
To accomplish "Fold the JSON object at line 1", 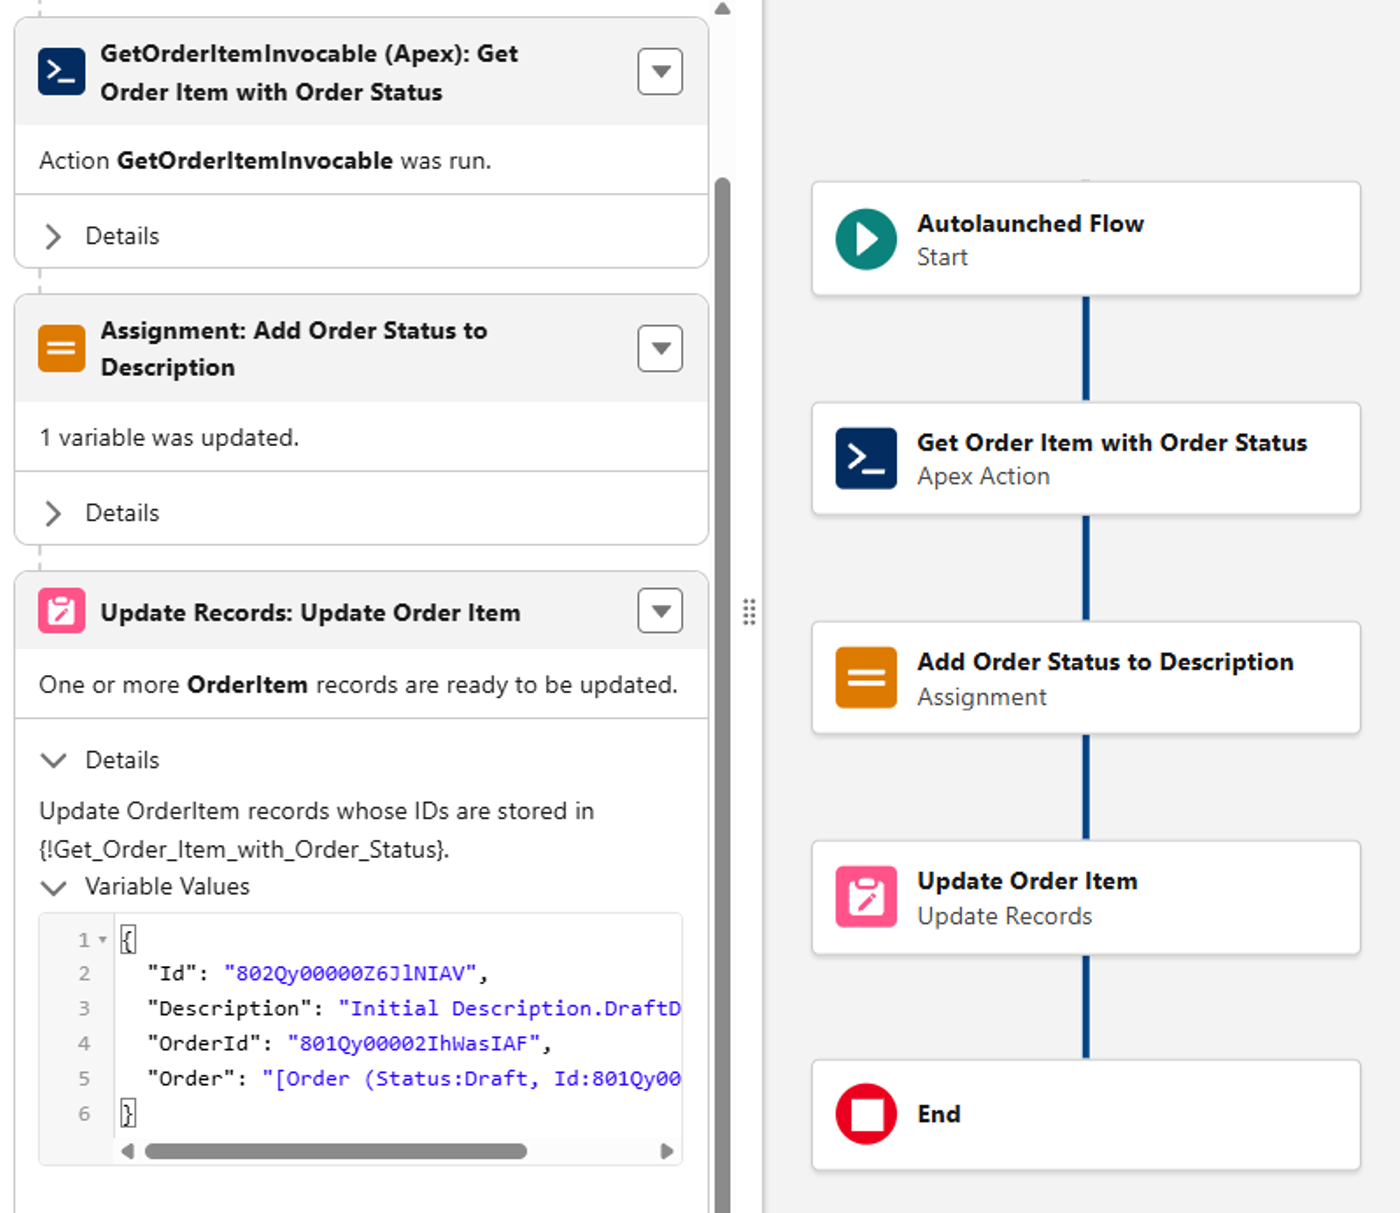I will click(103, 940).
